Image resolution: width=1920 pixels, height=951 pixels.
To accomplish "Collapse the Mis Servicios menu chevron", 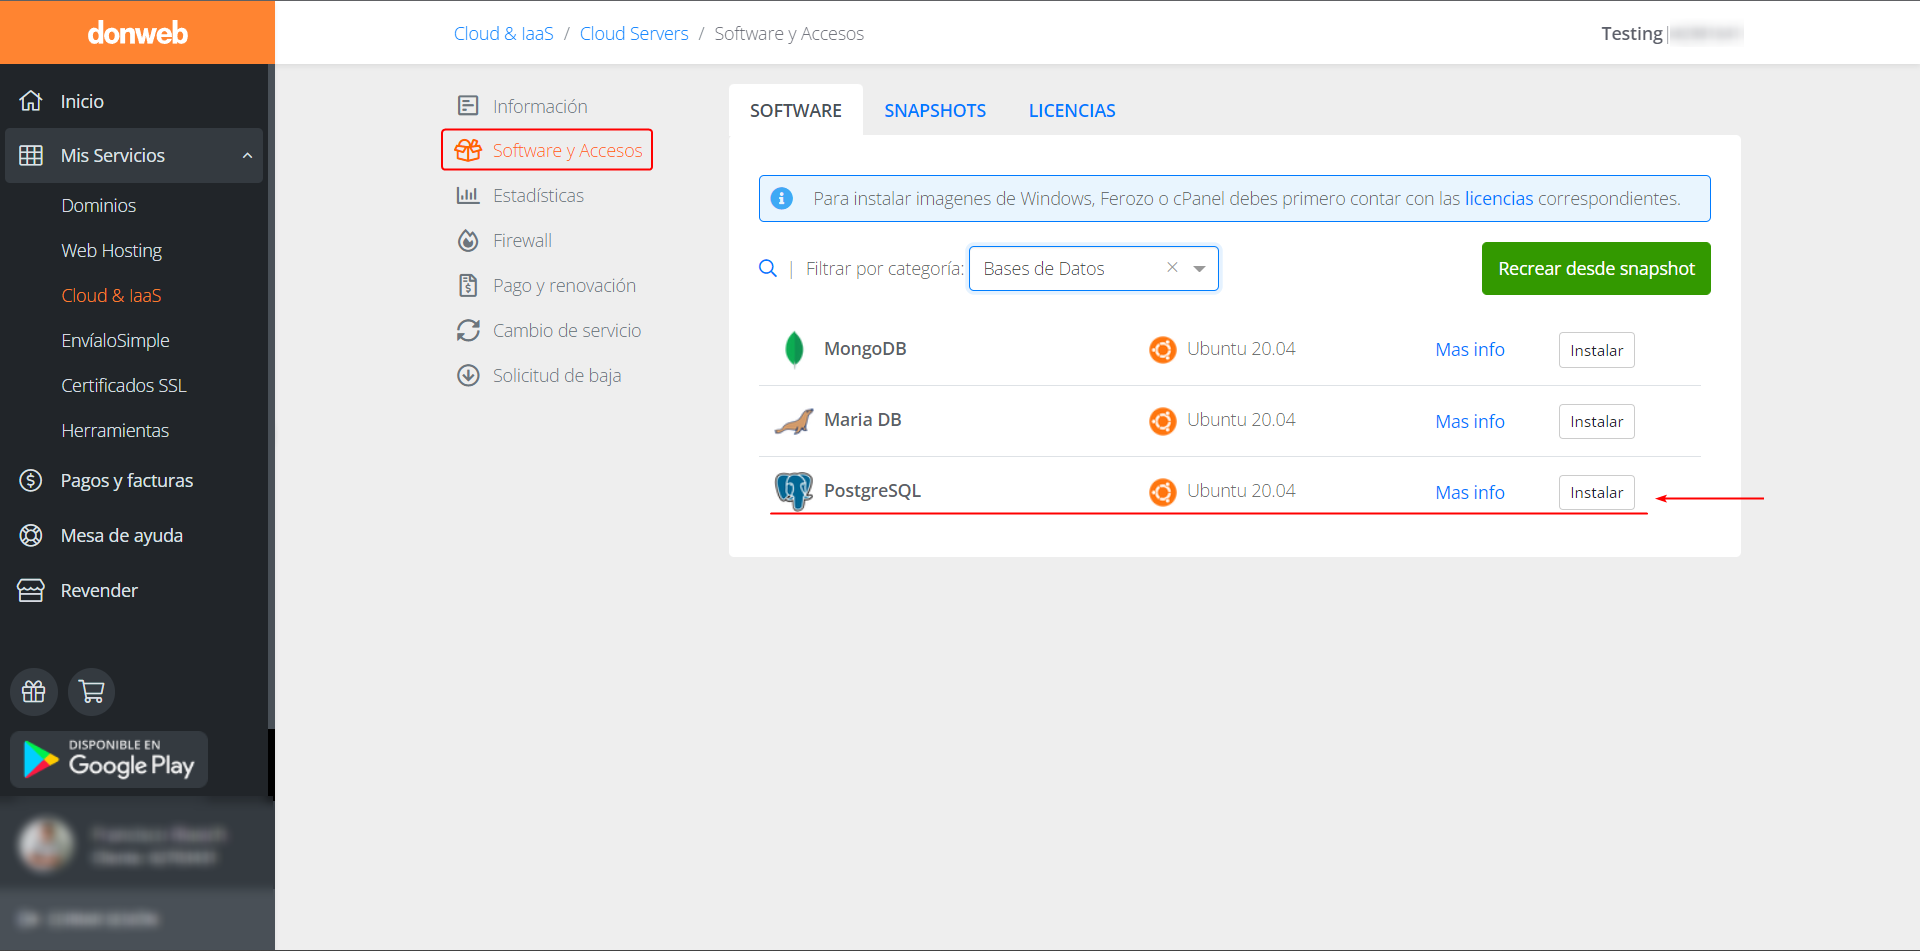I will coord(247,155).
